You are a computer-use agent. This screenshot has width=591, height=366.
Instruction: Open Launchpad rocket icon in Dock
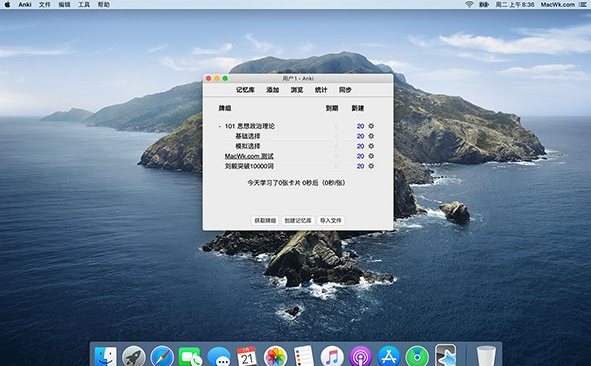133,356
